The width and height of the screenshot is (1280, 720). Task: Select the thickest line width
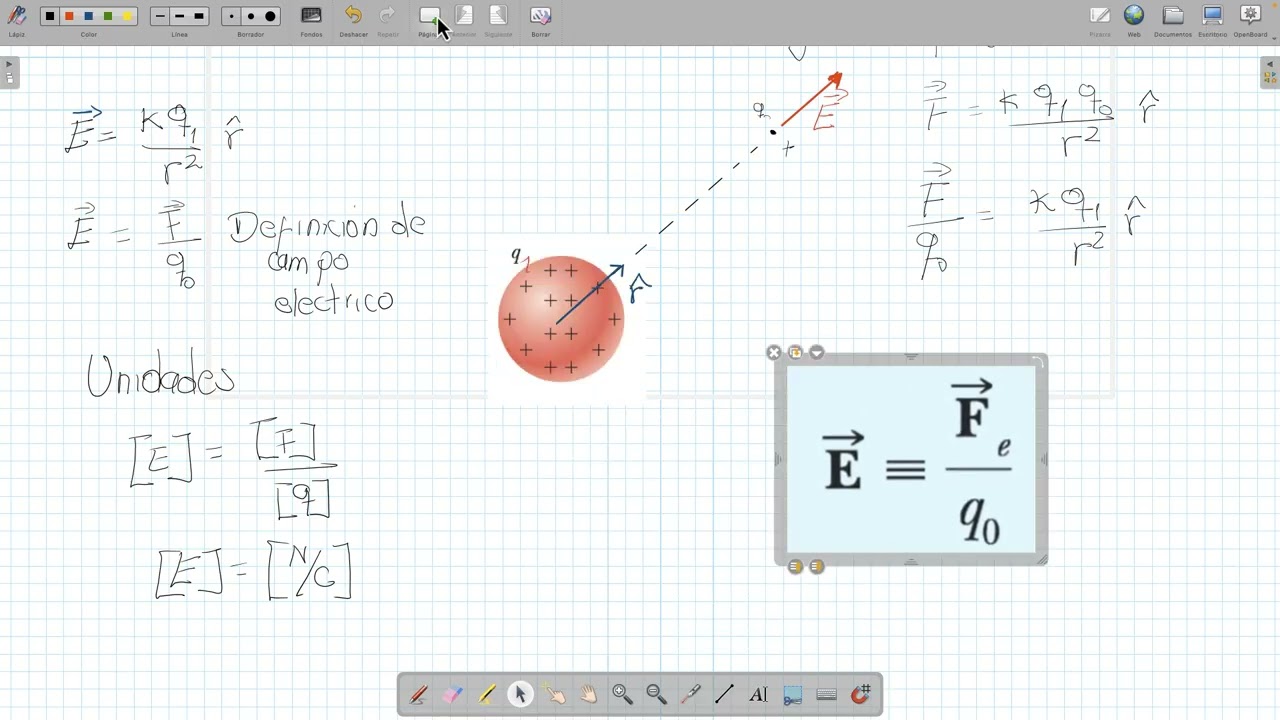pyautogui.click(x=199, y=16)
